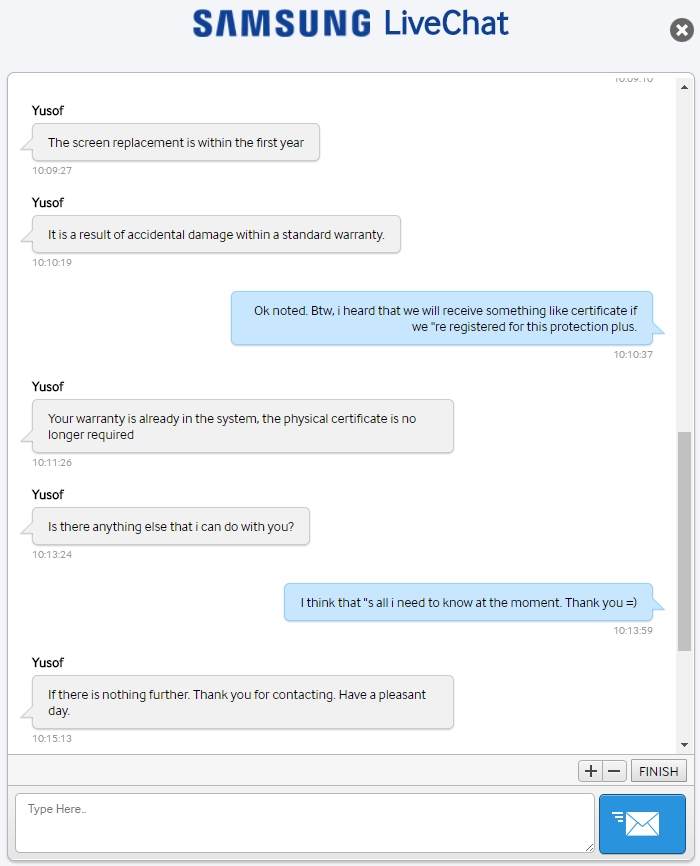The width and height of the screenshot is (700, 866).
Task: Click the plus icon to enlarge chat text
Action: coord(591,771)
